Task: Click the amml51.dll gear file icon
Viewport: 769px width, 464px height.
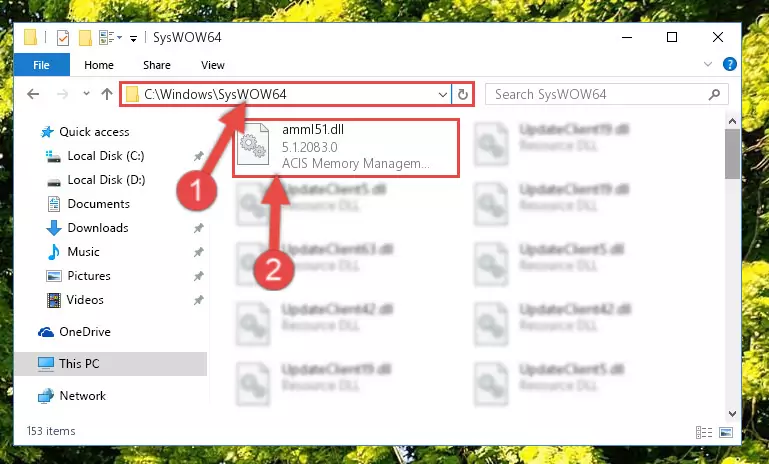Action: coord(253,144)
